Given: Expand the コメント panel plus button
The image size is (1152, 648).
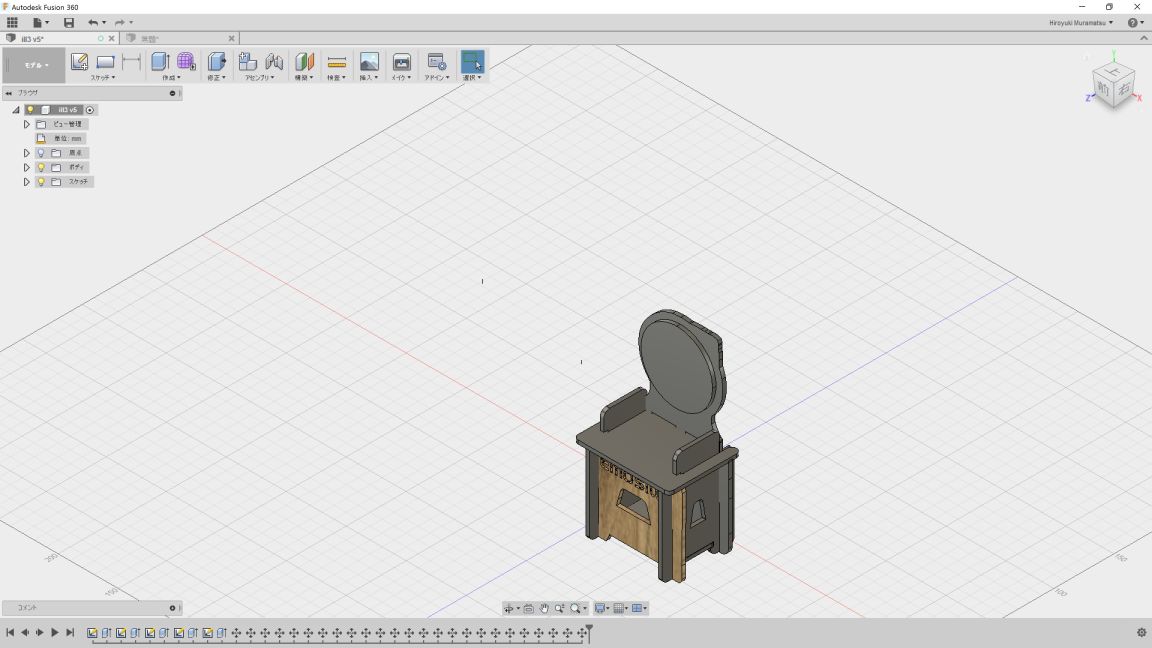Looking at the screenshot, I should point(173,608).
